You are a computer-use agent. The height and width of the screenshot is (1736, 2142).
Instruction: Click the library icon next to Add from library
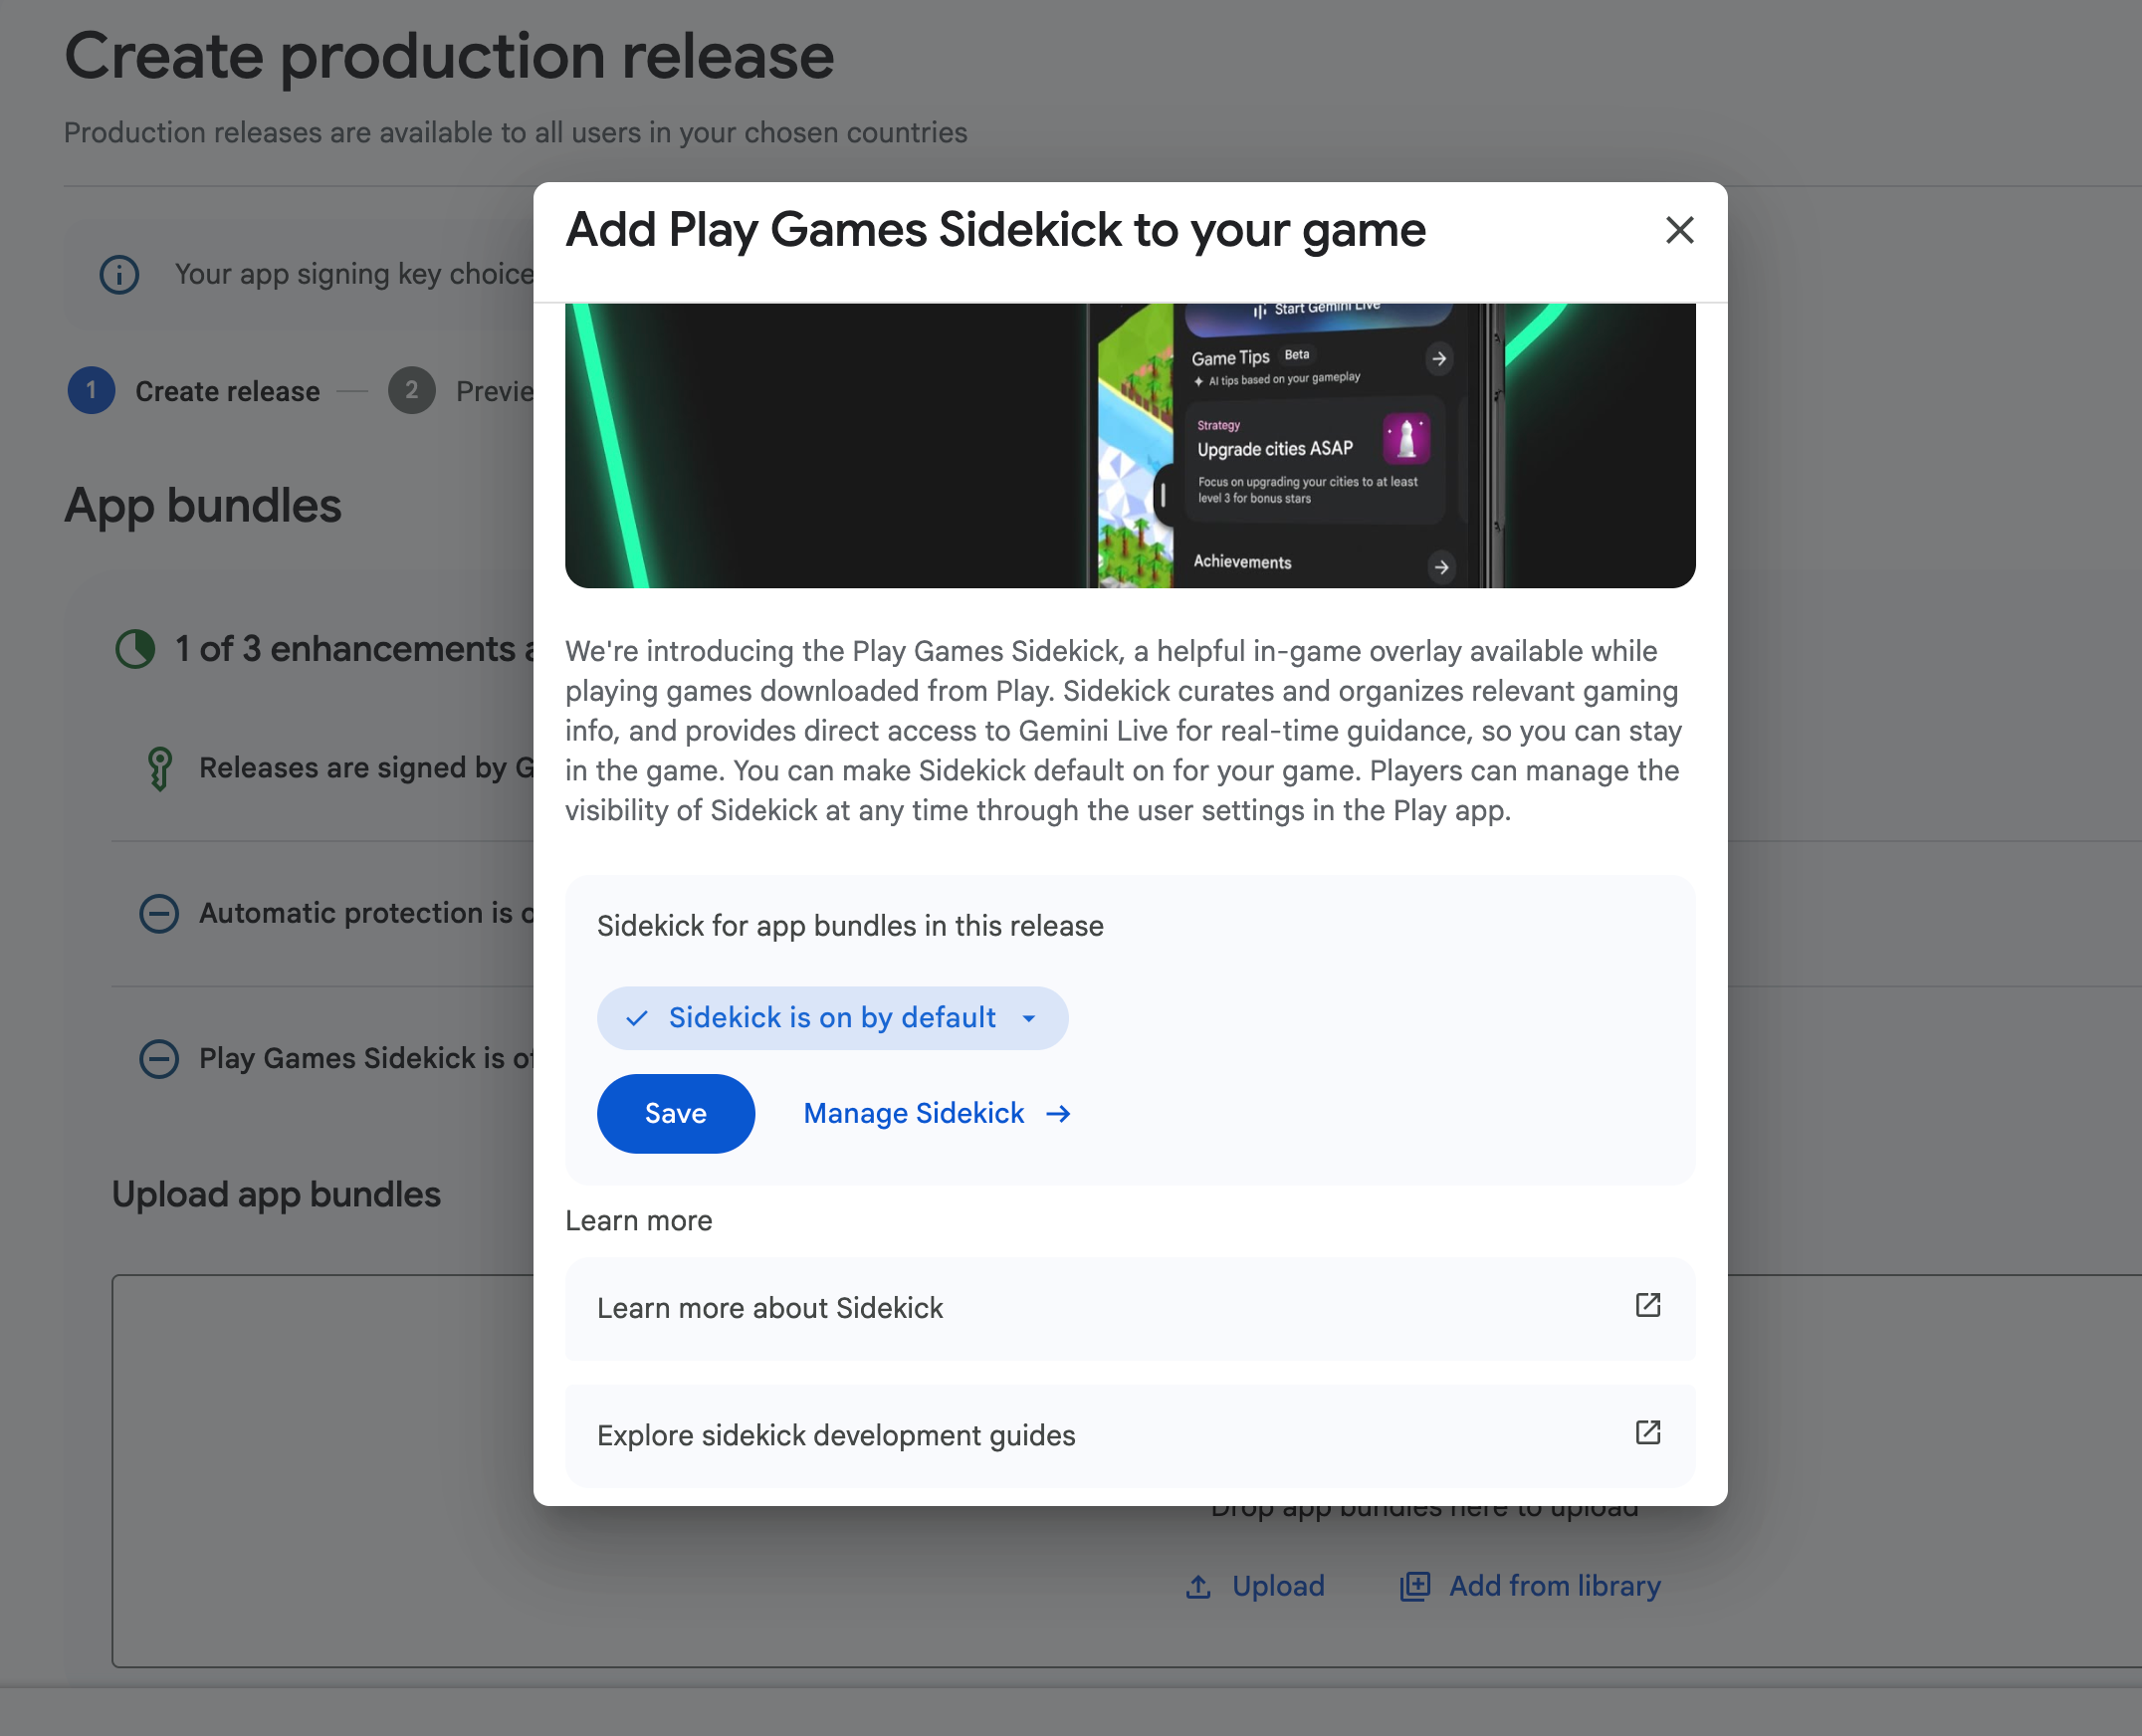[1414, 1586]
